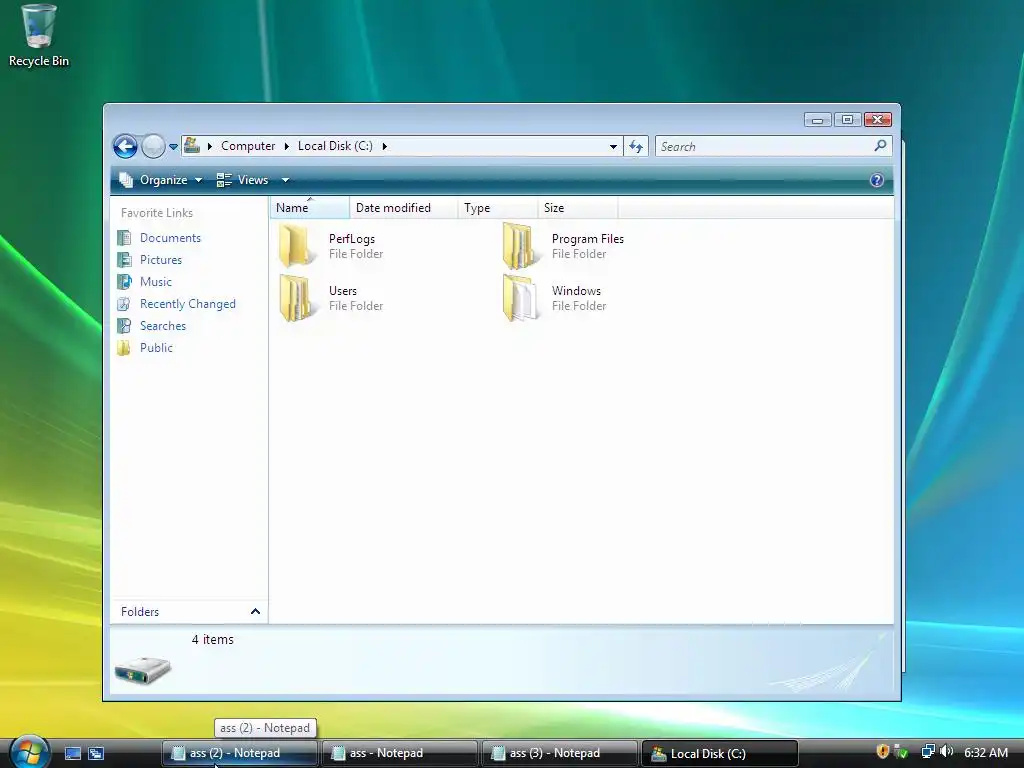Click the volume speaker tray icon

pos(947,752)
